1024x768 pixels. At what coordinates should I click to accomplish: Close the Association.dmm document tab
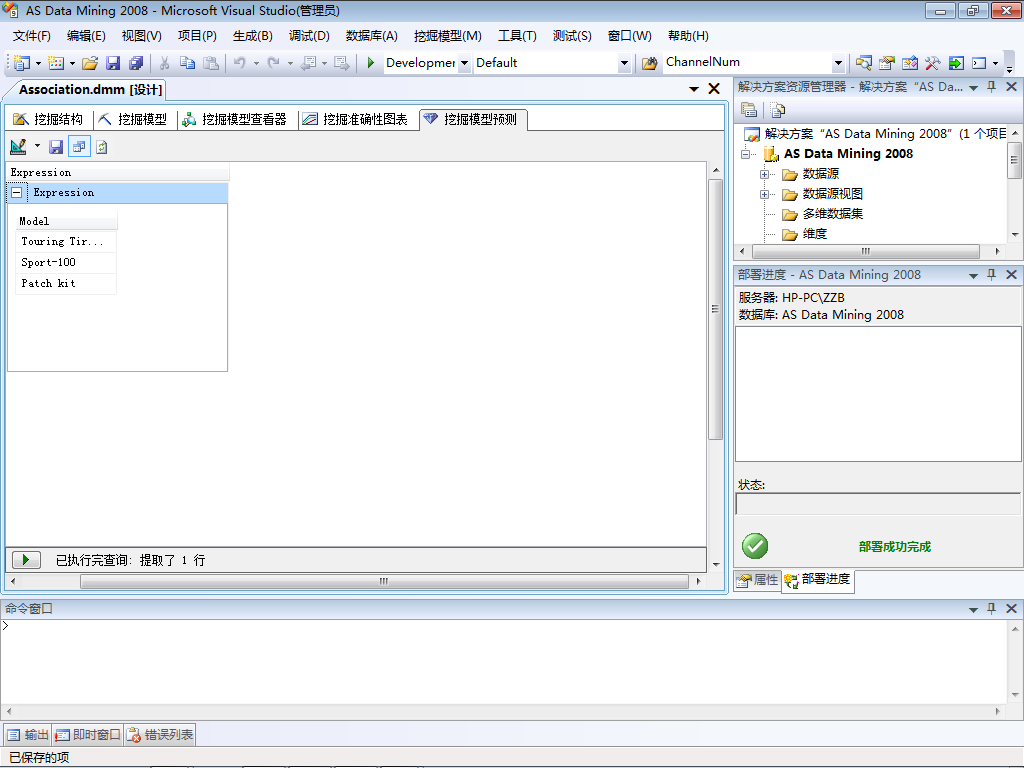click(x=714, y=89)
